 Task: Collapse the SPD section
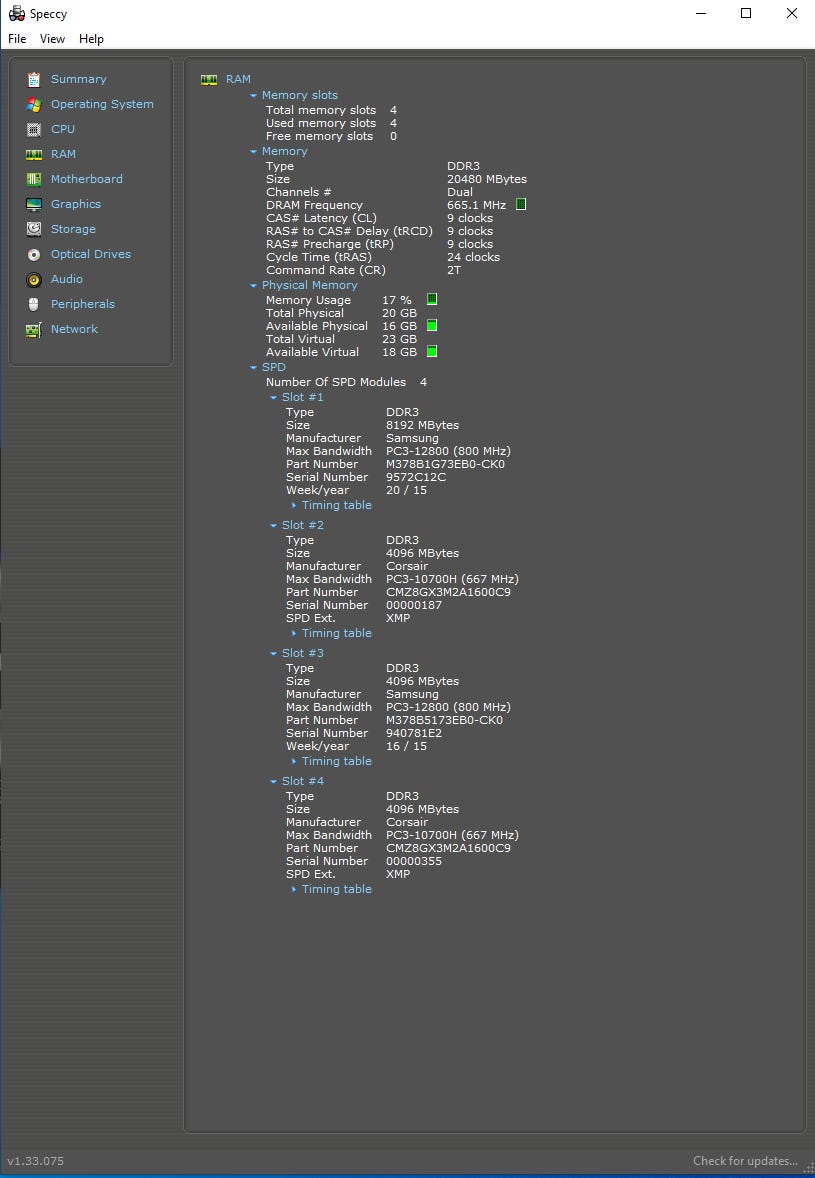pyautogui.click(x=254, y=367)
